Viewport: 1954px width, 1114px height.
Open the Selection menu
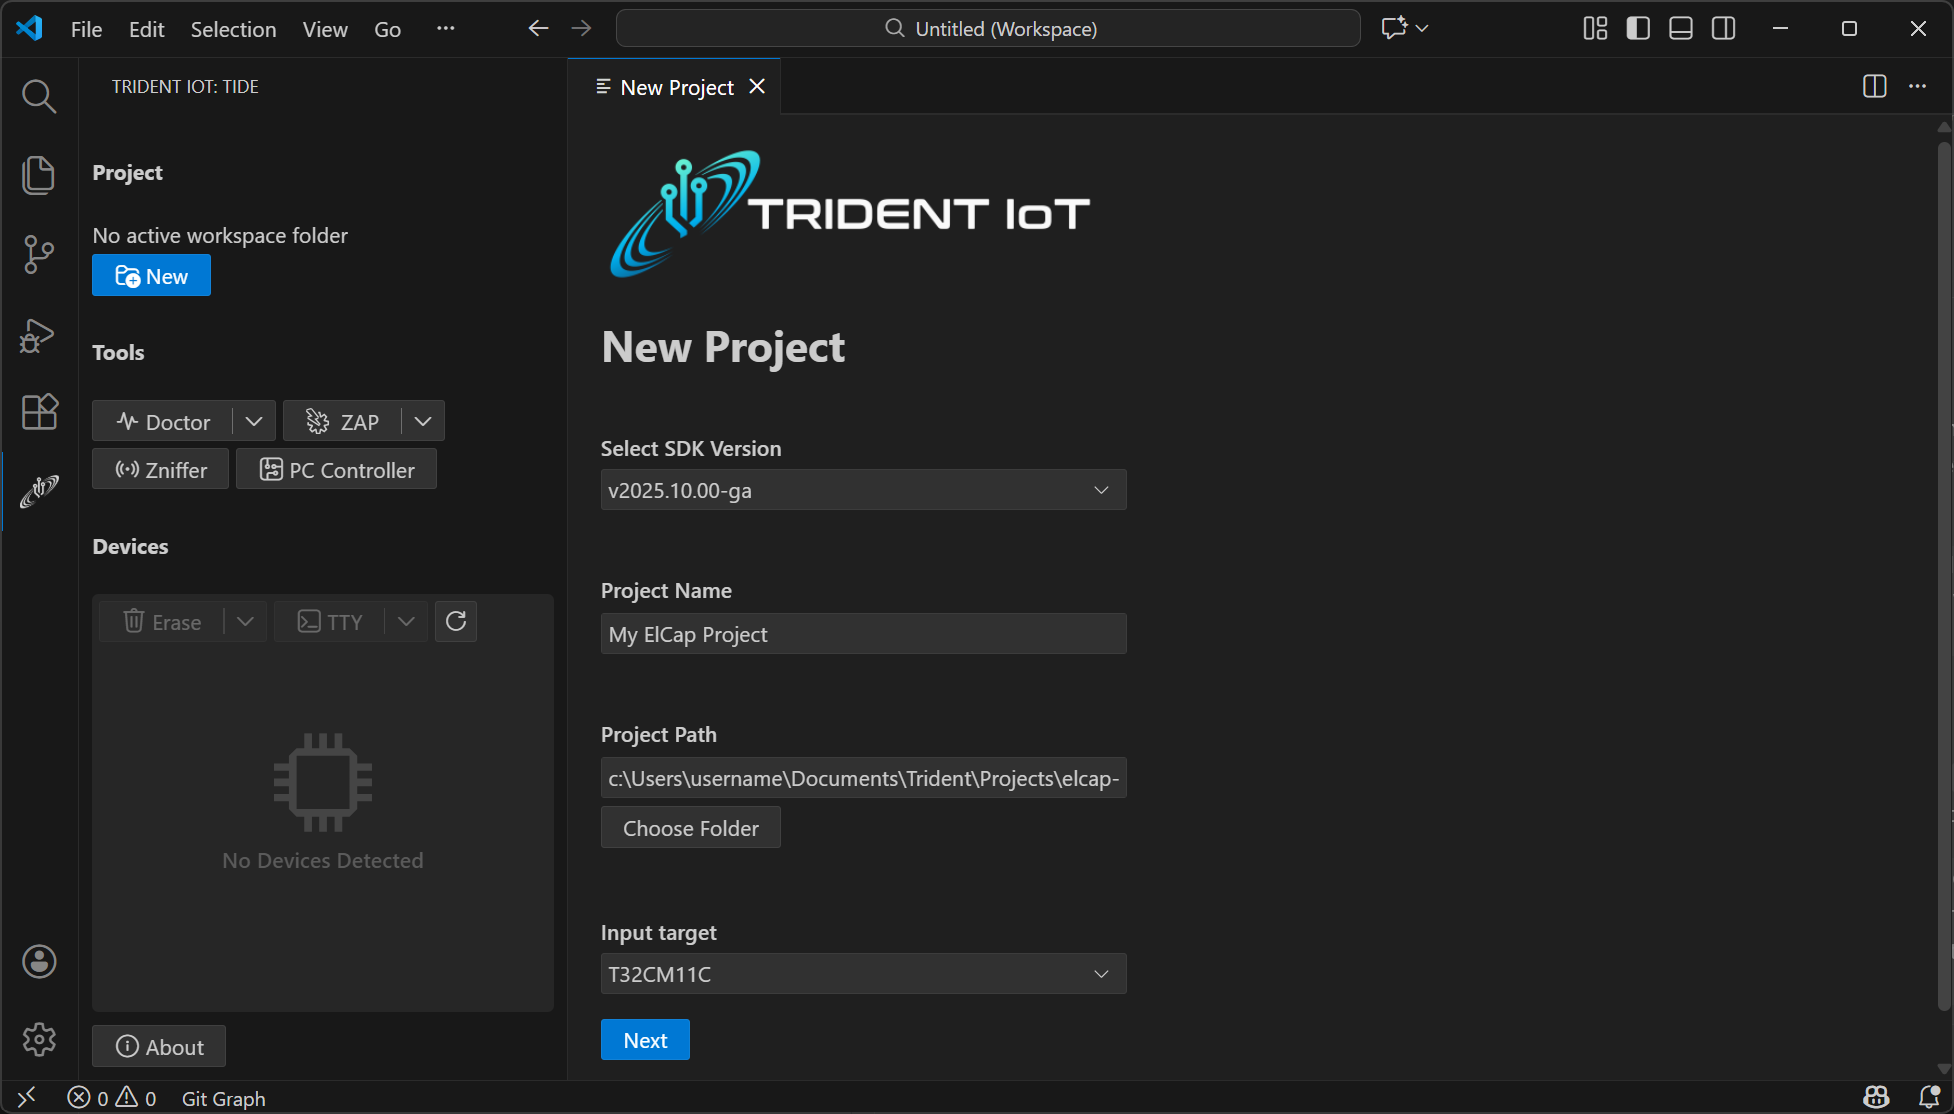coord(233,29)
